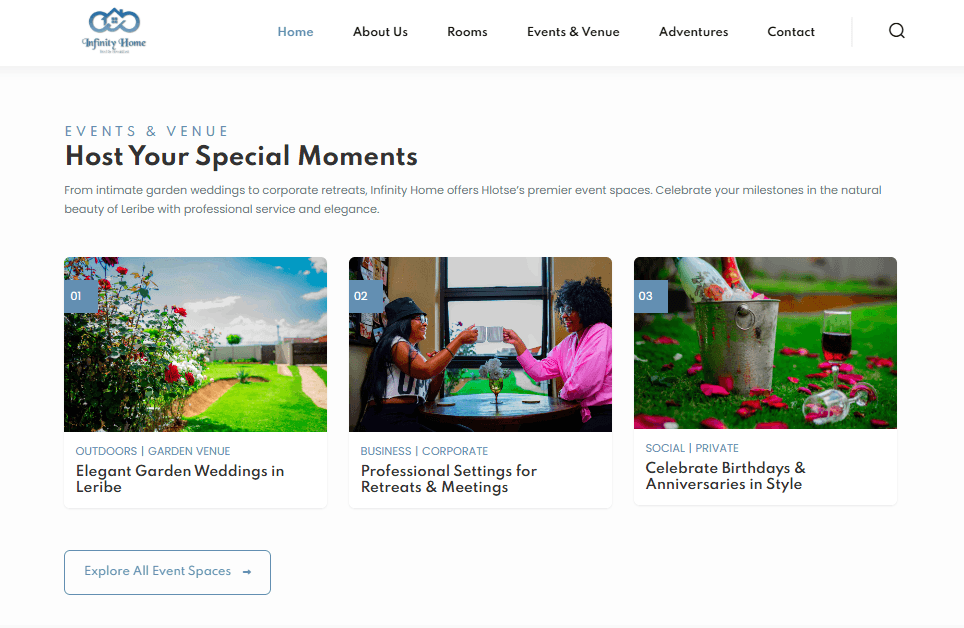This screenshot has width=964, height=628.
Task: Select Events & Venue in navigation
Action: tap(573, 32)
